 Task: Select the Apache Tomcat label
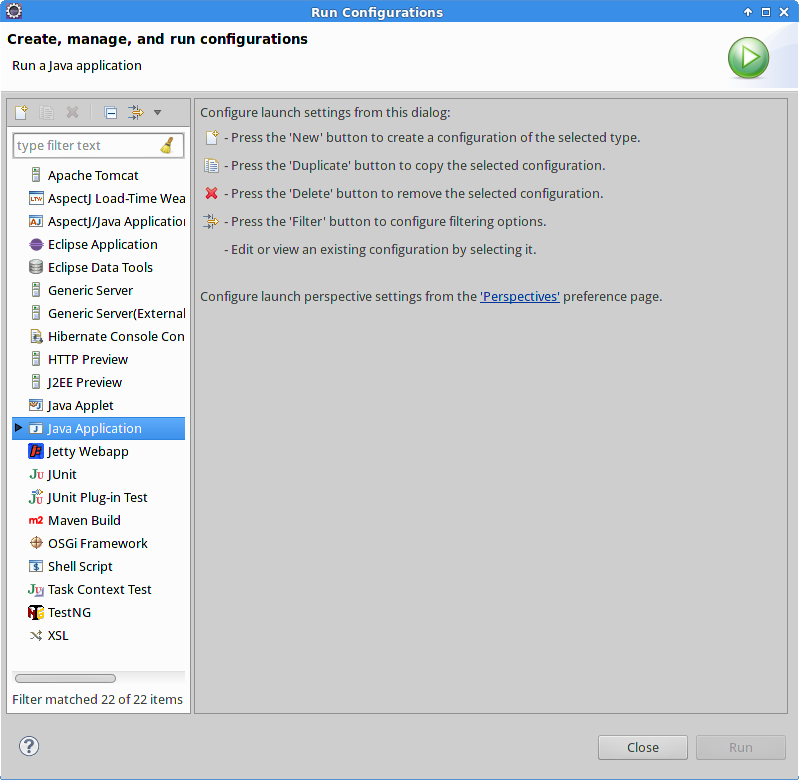click(93, 175)
